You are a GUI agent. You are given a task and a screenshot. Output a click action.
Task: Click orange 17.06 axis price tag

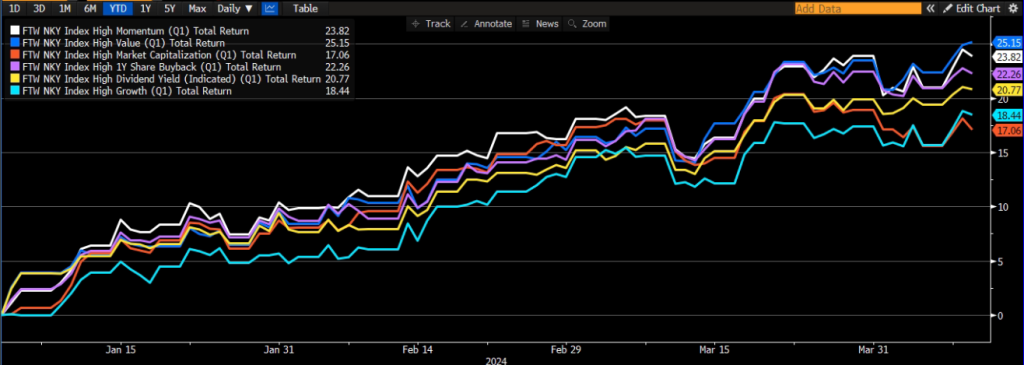[1008, 131]
